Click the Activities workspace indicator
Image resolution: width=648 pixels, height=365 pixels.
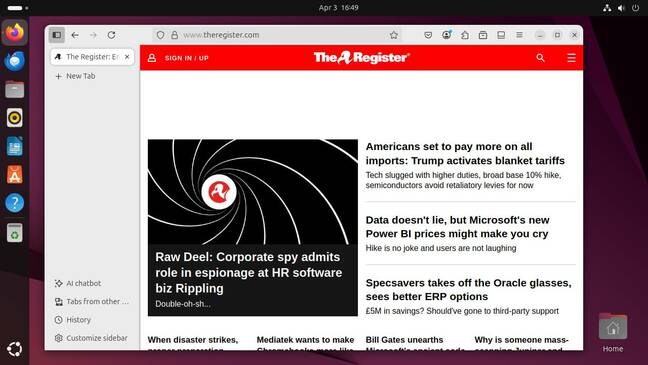[x=18, y=8]
